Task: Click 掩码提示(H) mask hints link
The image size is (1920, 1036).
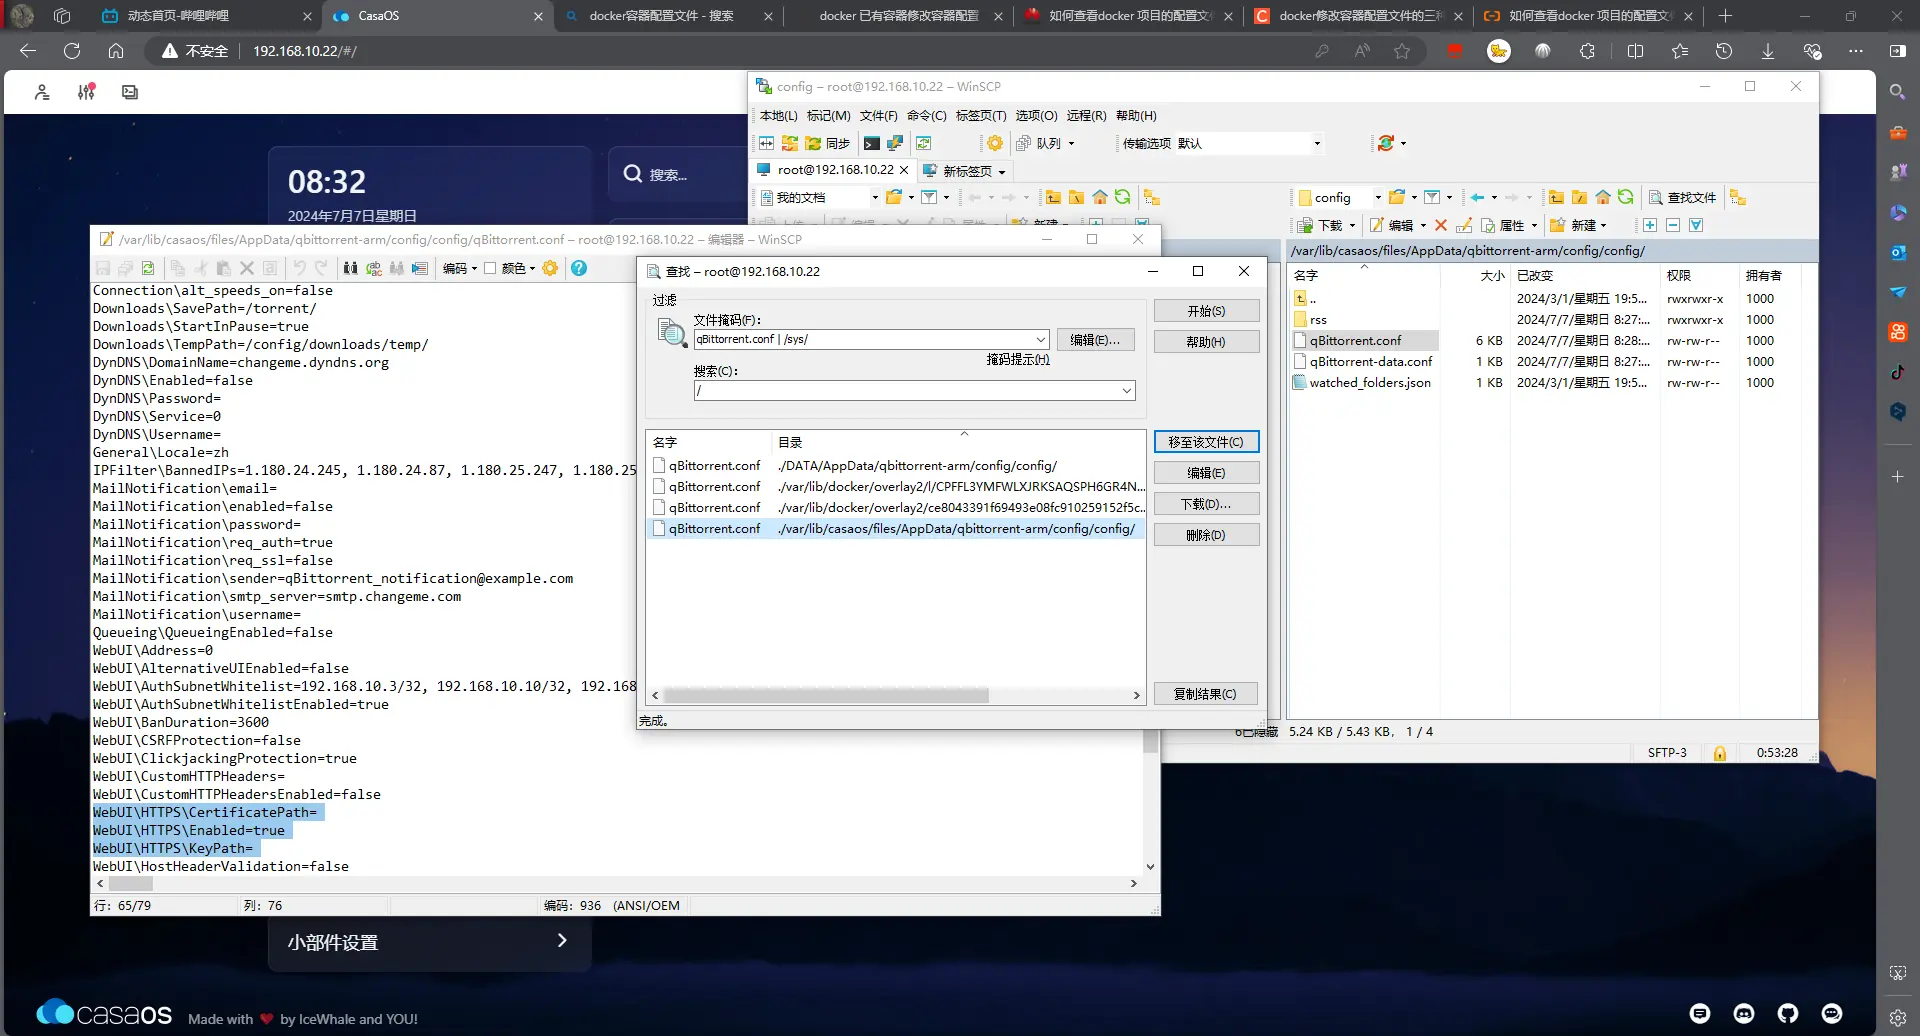Action: point(1018,359)
